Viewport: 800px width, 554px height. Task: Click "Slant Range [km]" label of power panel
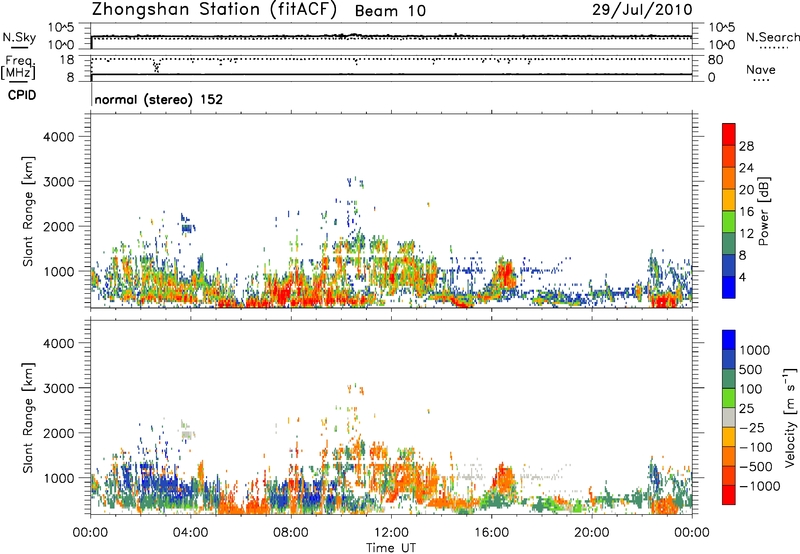[x=29, y=211]
